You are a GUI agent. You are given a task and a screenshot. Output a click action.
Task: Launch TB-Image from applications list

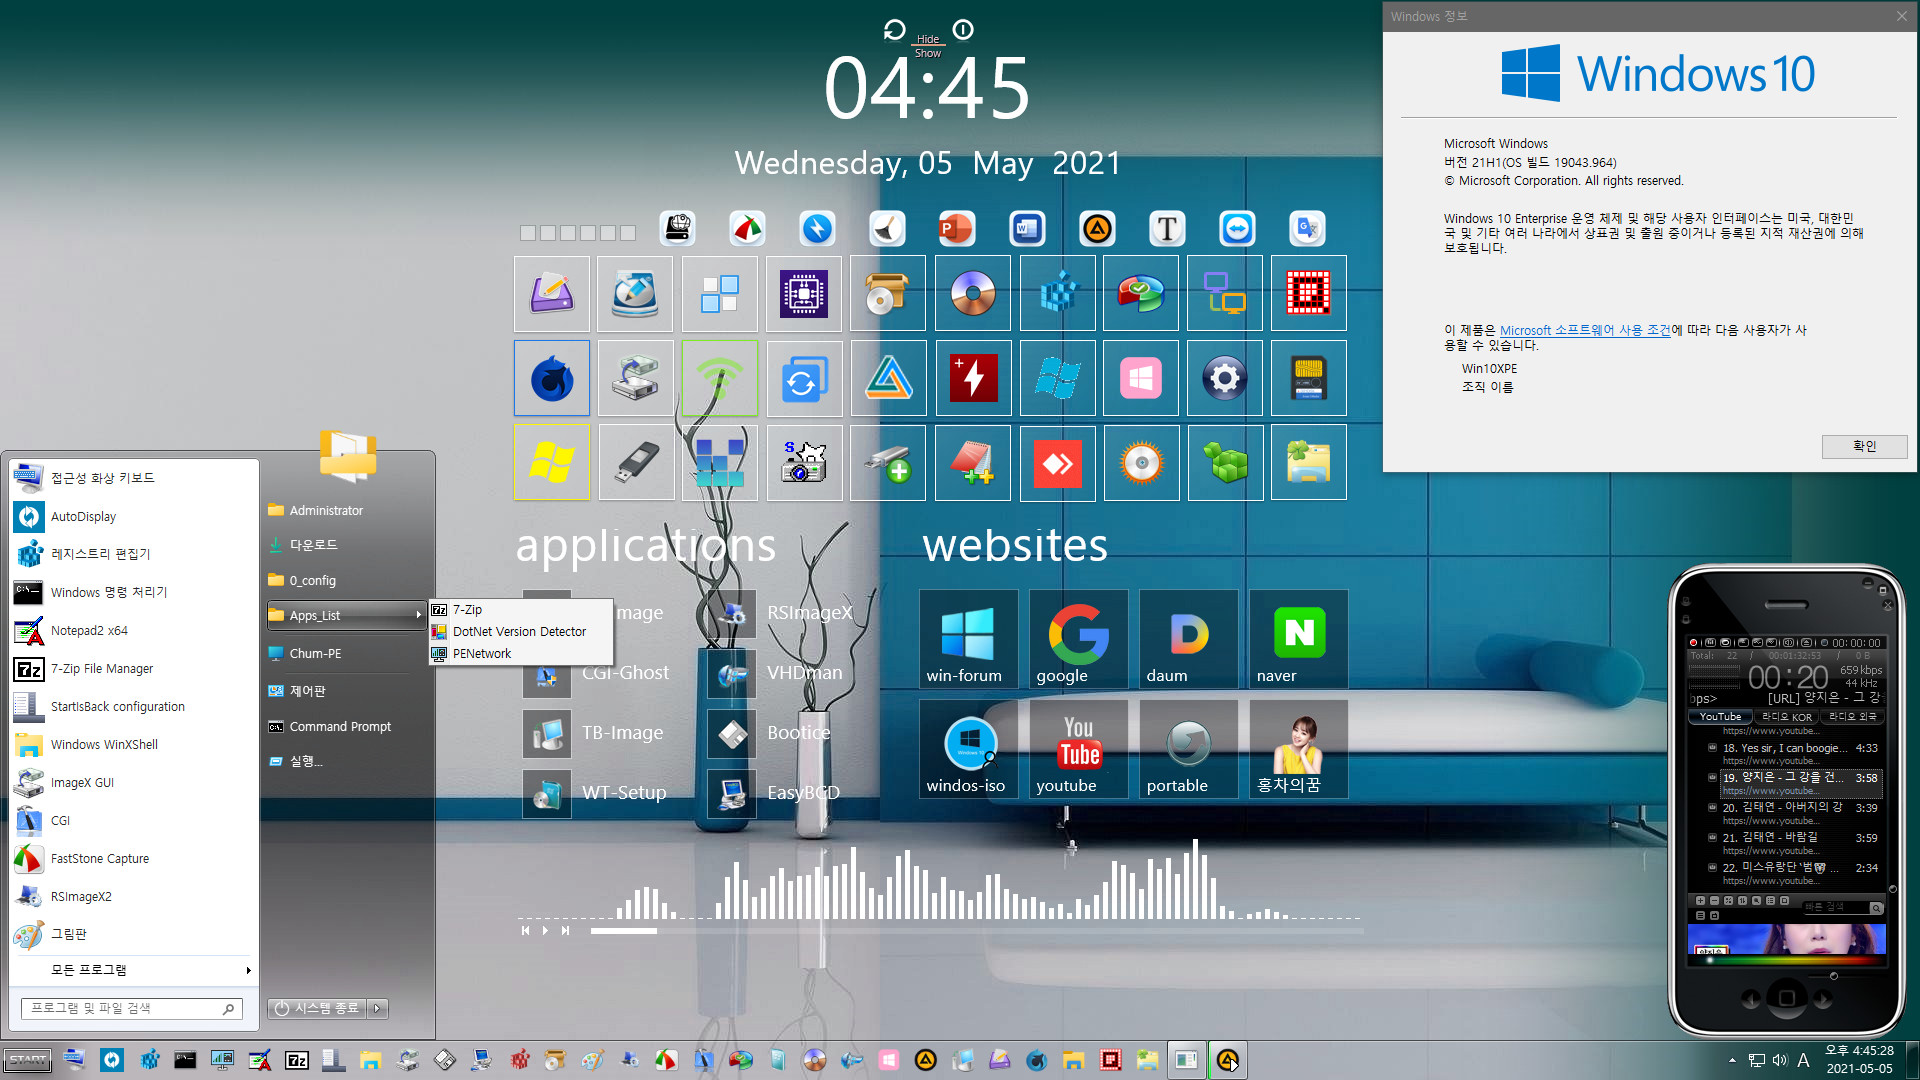[594, 733]
